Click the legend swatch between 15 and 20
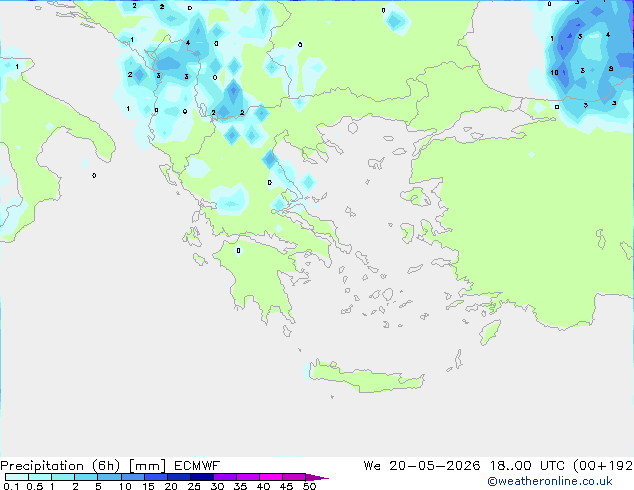Screen dimensions: 634x490 pos(156,477)
